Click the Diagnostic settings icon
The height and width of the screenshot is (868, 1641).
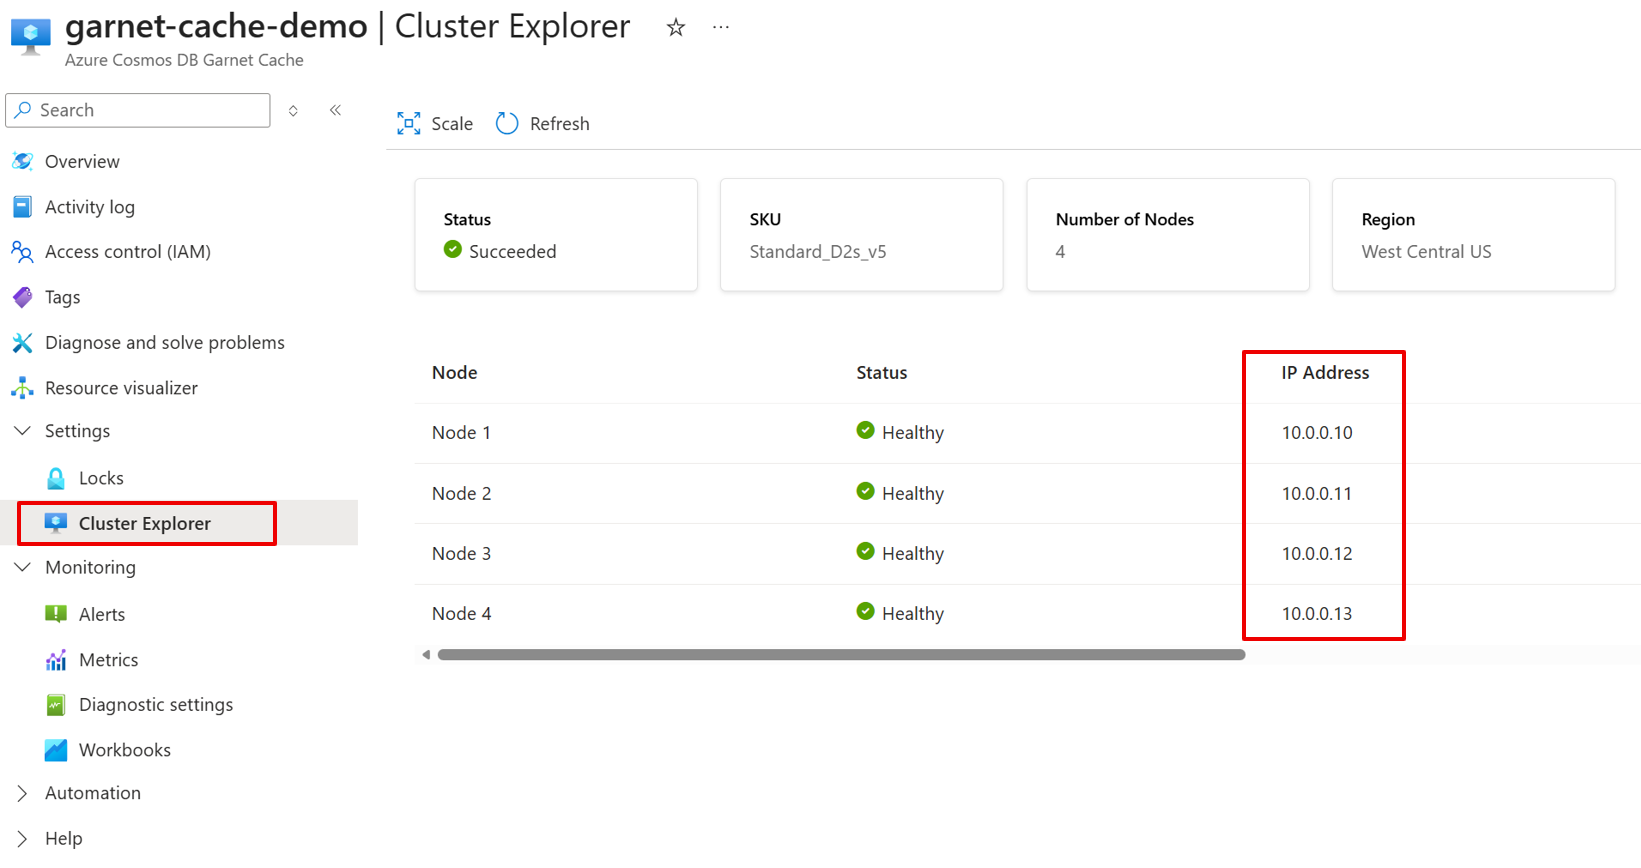tap(56, 705)
